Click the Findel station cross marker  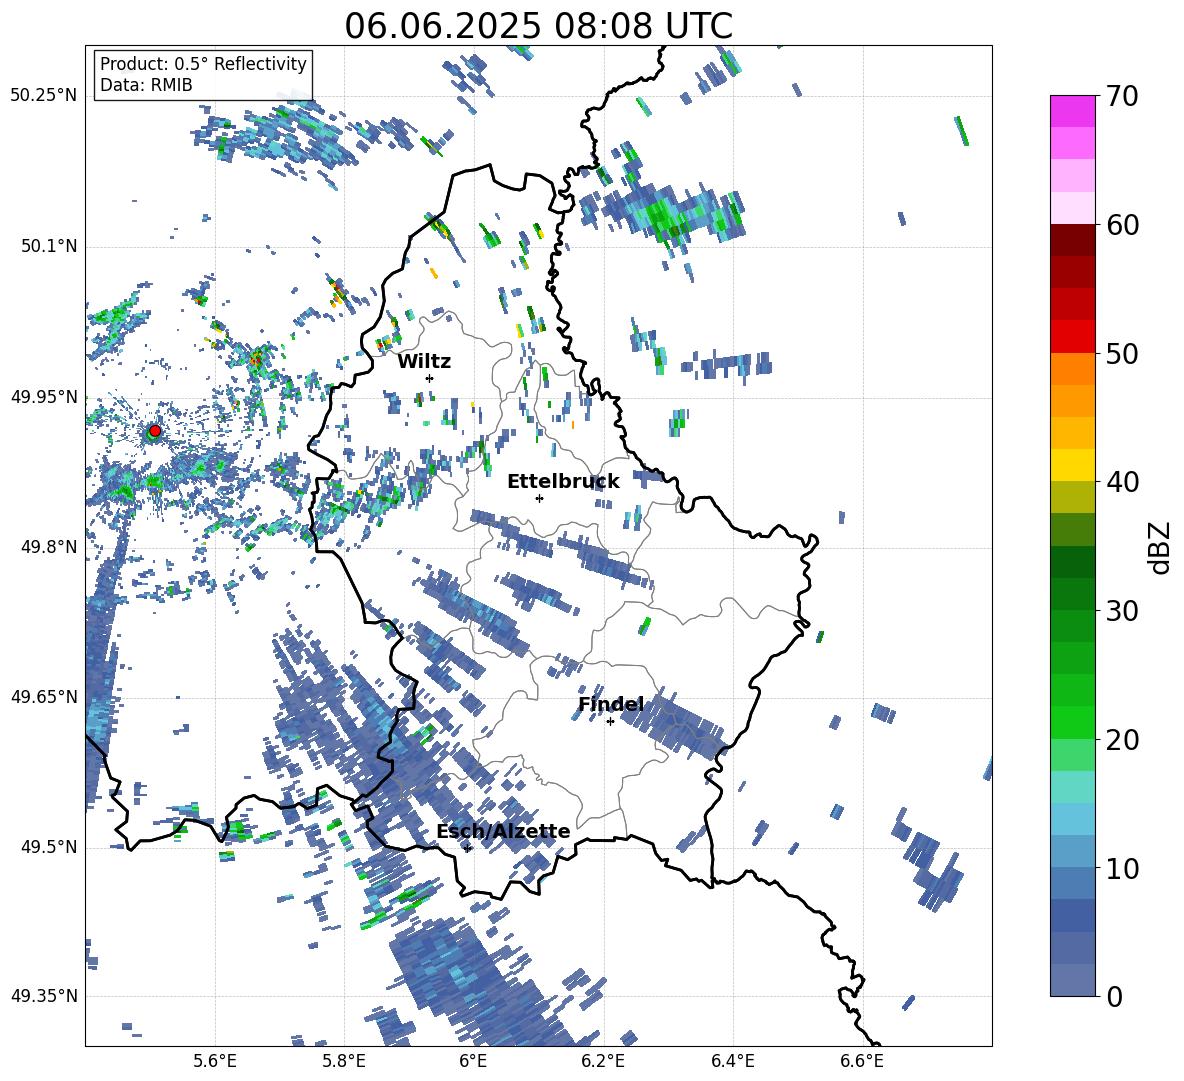(610, 722)
